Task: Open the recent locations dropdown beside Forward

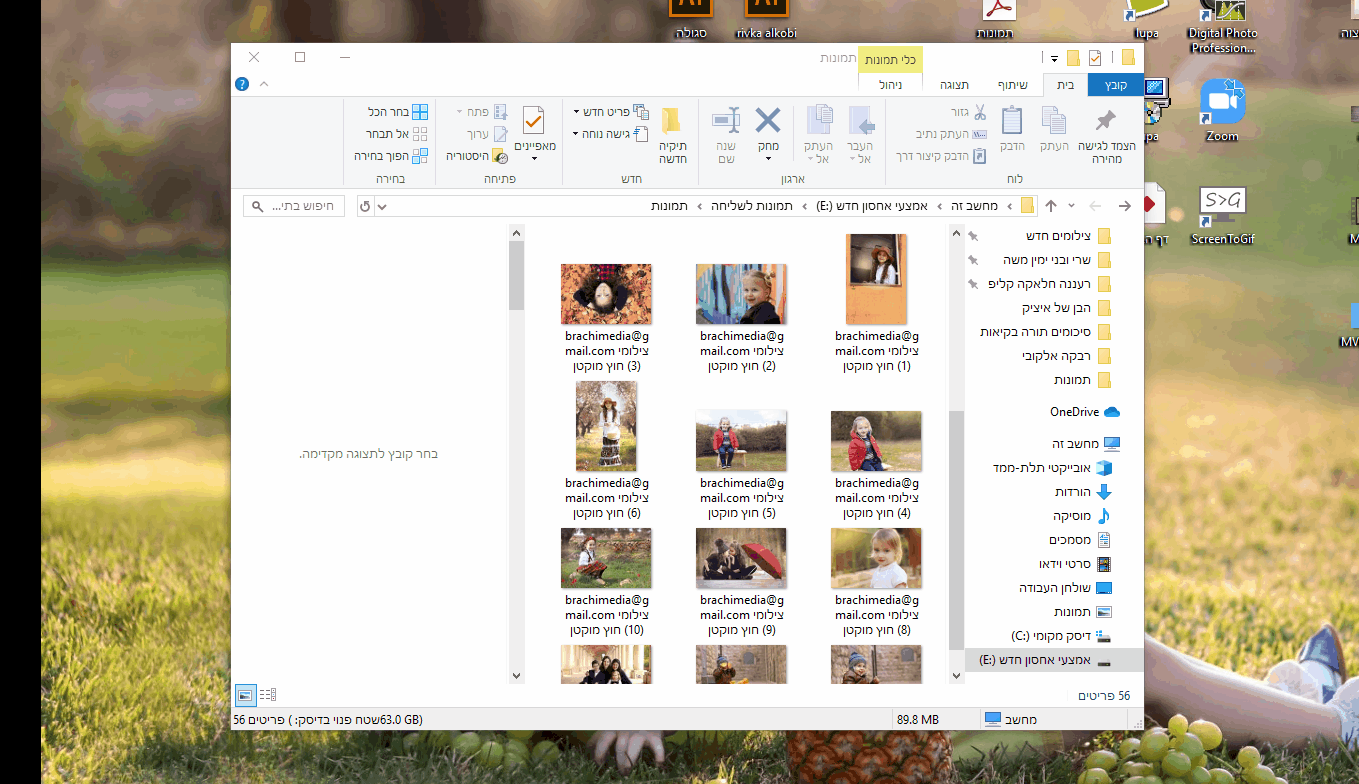Action: (1072, 206)
